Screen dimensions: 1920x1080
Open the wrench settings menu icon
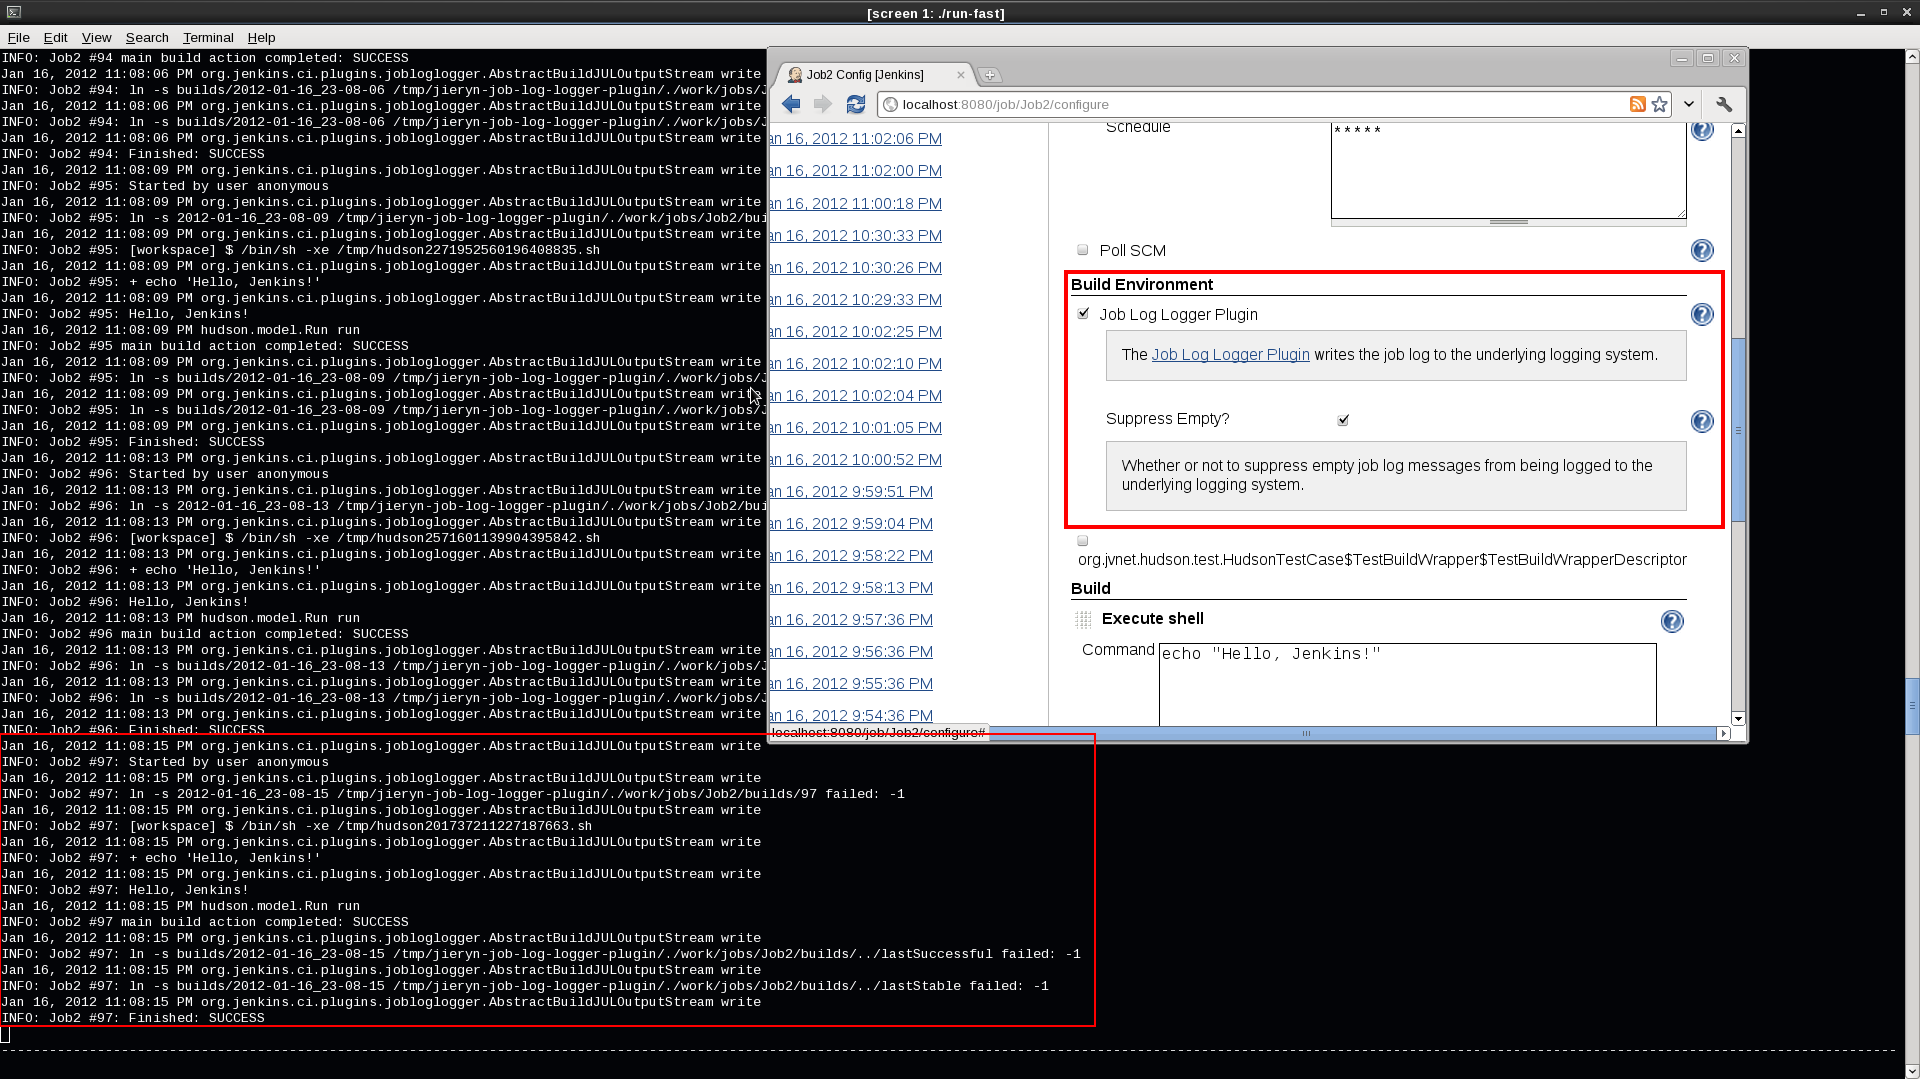pyautogui.click(x=1724, y=104)
